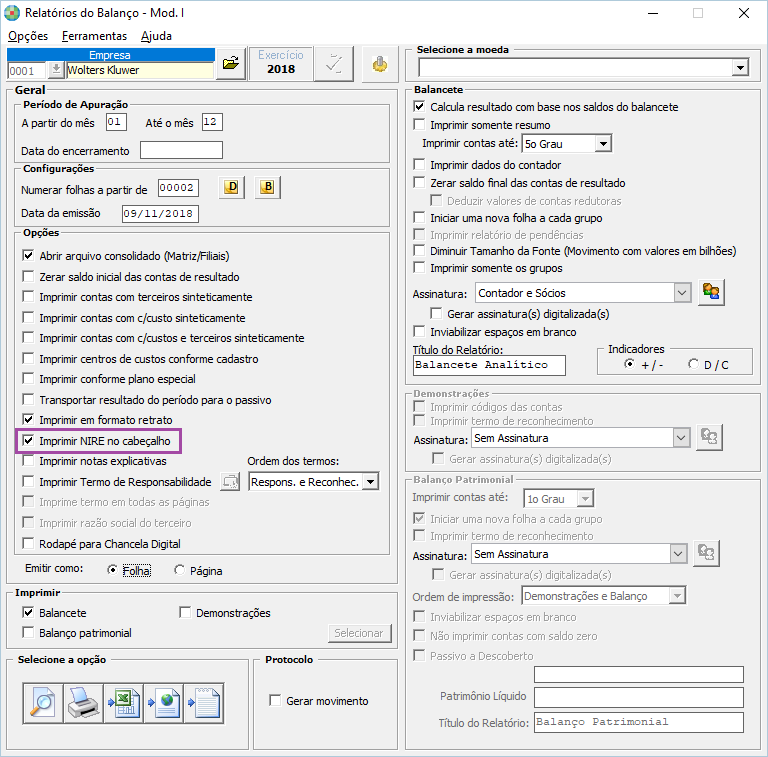Screen dimensions: 768x757
Task: Open the company folder browse icon
Action: point(231,63)
